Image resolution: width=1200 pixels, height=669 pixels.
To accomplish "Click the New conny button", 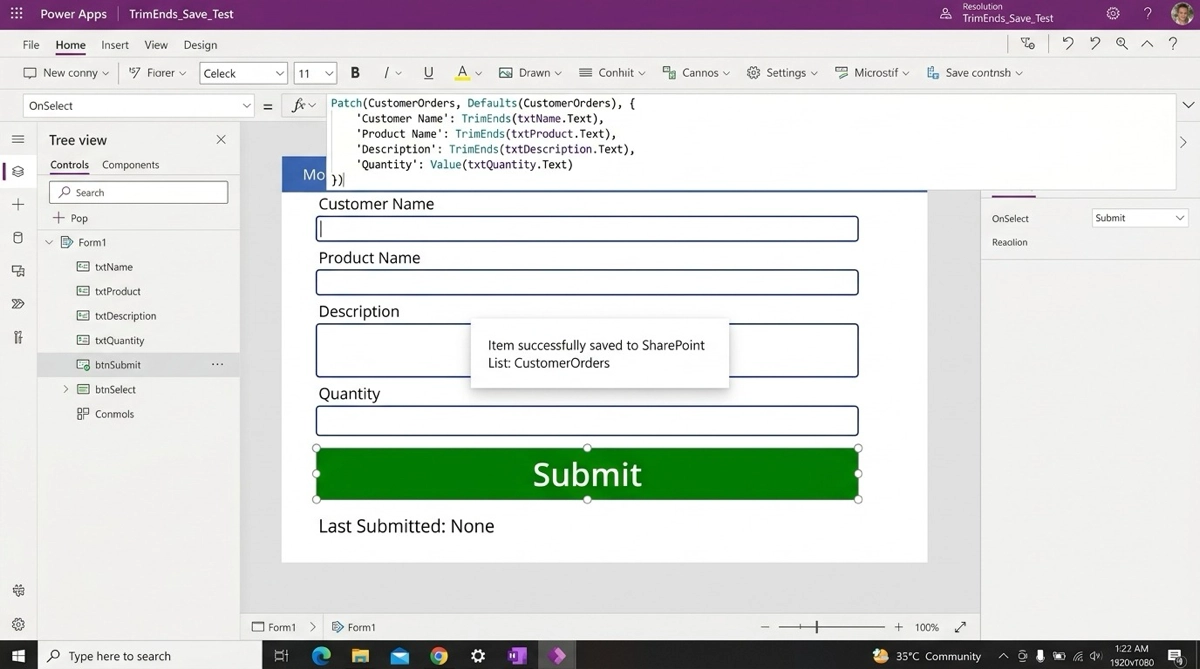I will point(66,73).
